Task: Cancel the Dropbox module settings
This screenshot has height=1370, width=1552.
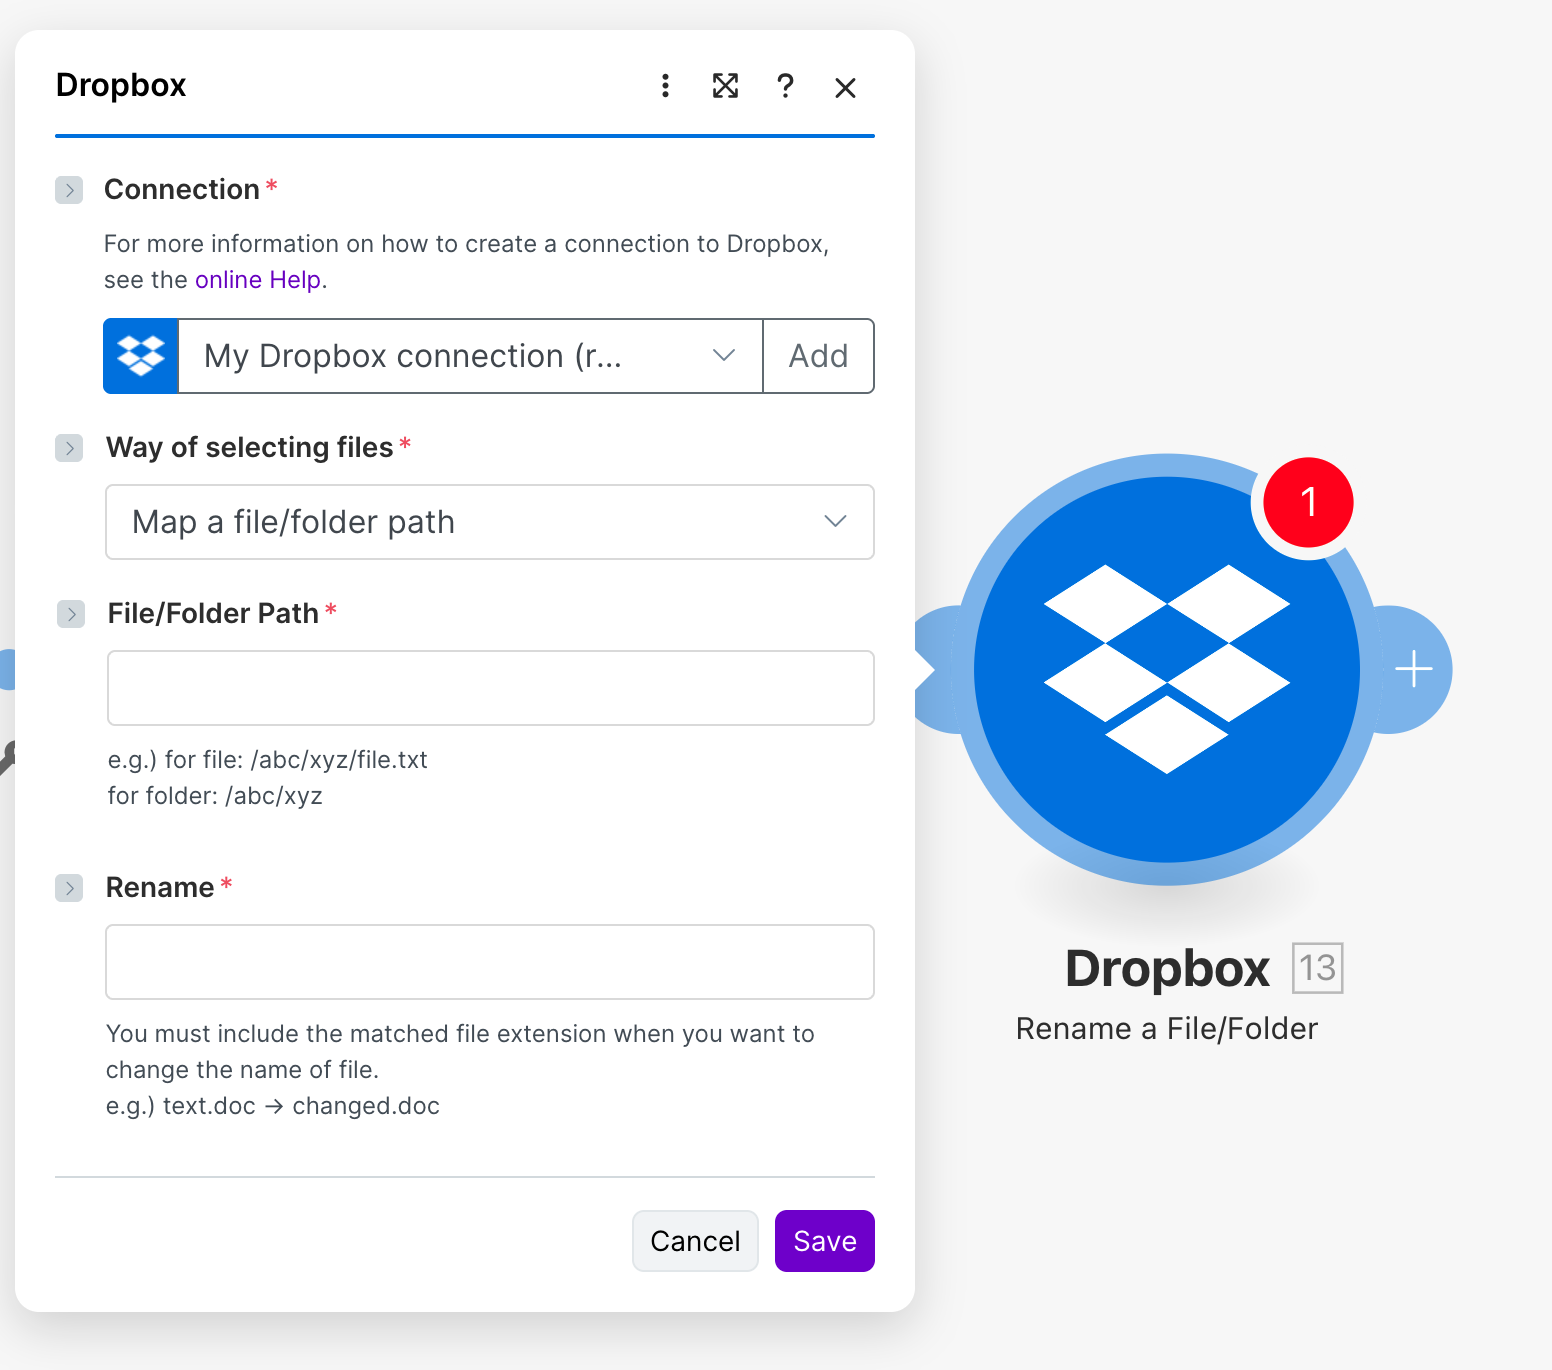Action: pyautogui.click(x=695, y=1241)
